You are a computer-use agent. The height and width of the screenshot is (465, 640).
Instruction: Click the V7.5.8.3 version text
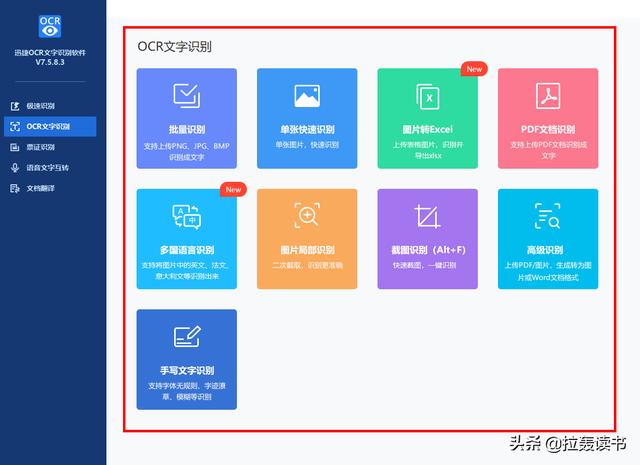coord(52,63)
